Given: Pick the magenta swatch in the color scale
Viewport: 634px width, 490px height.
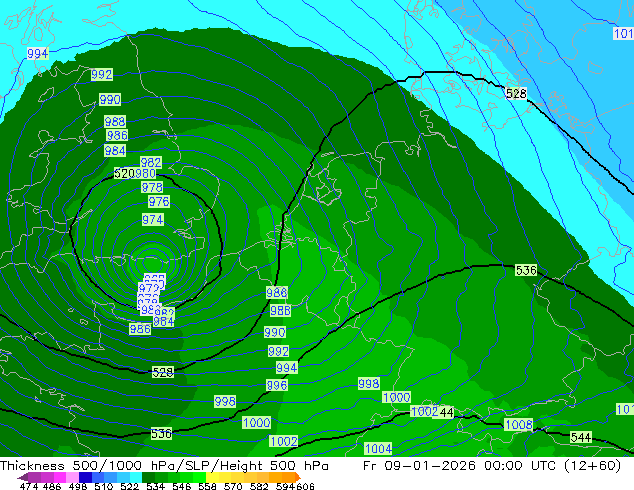Looking at the screenshot, I should (55, 478).
